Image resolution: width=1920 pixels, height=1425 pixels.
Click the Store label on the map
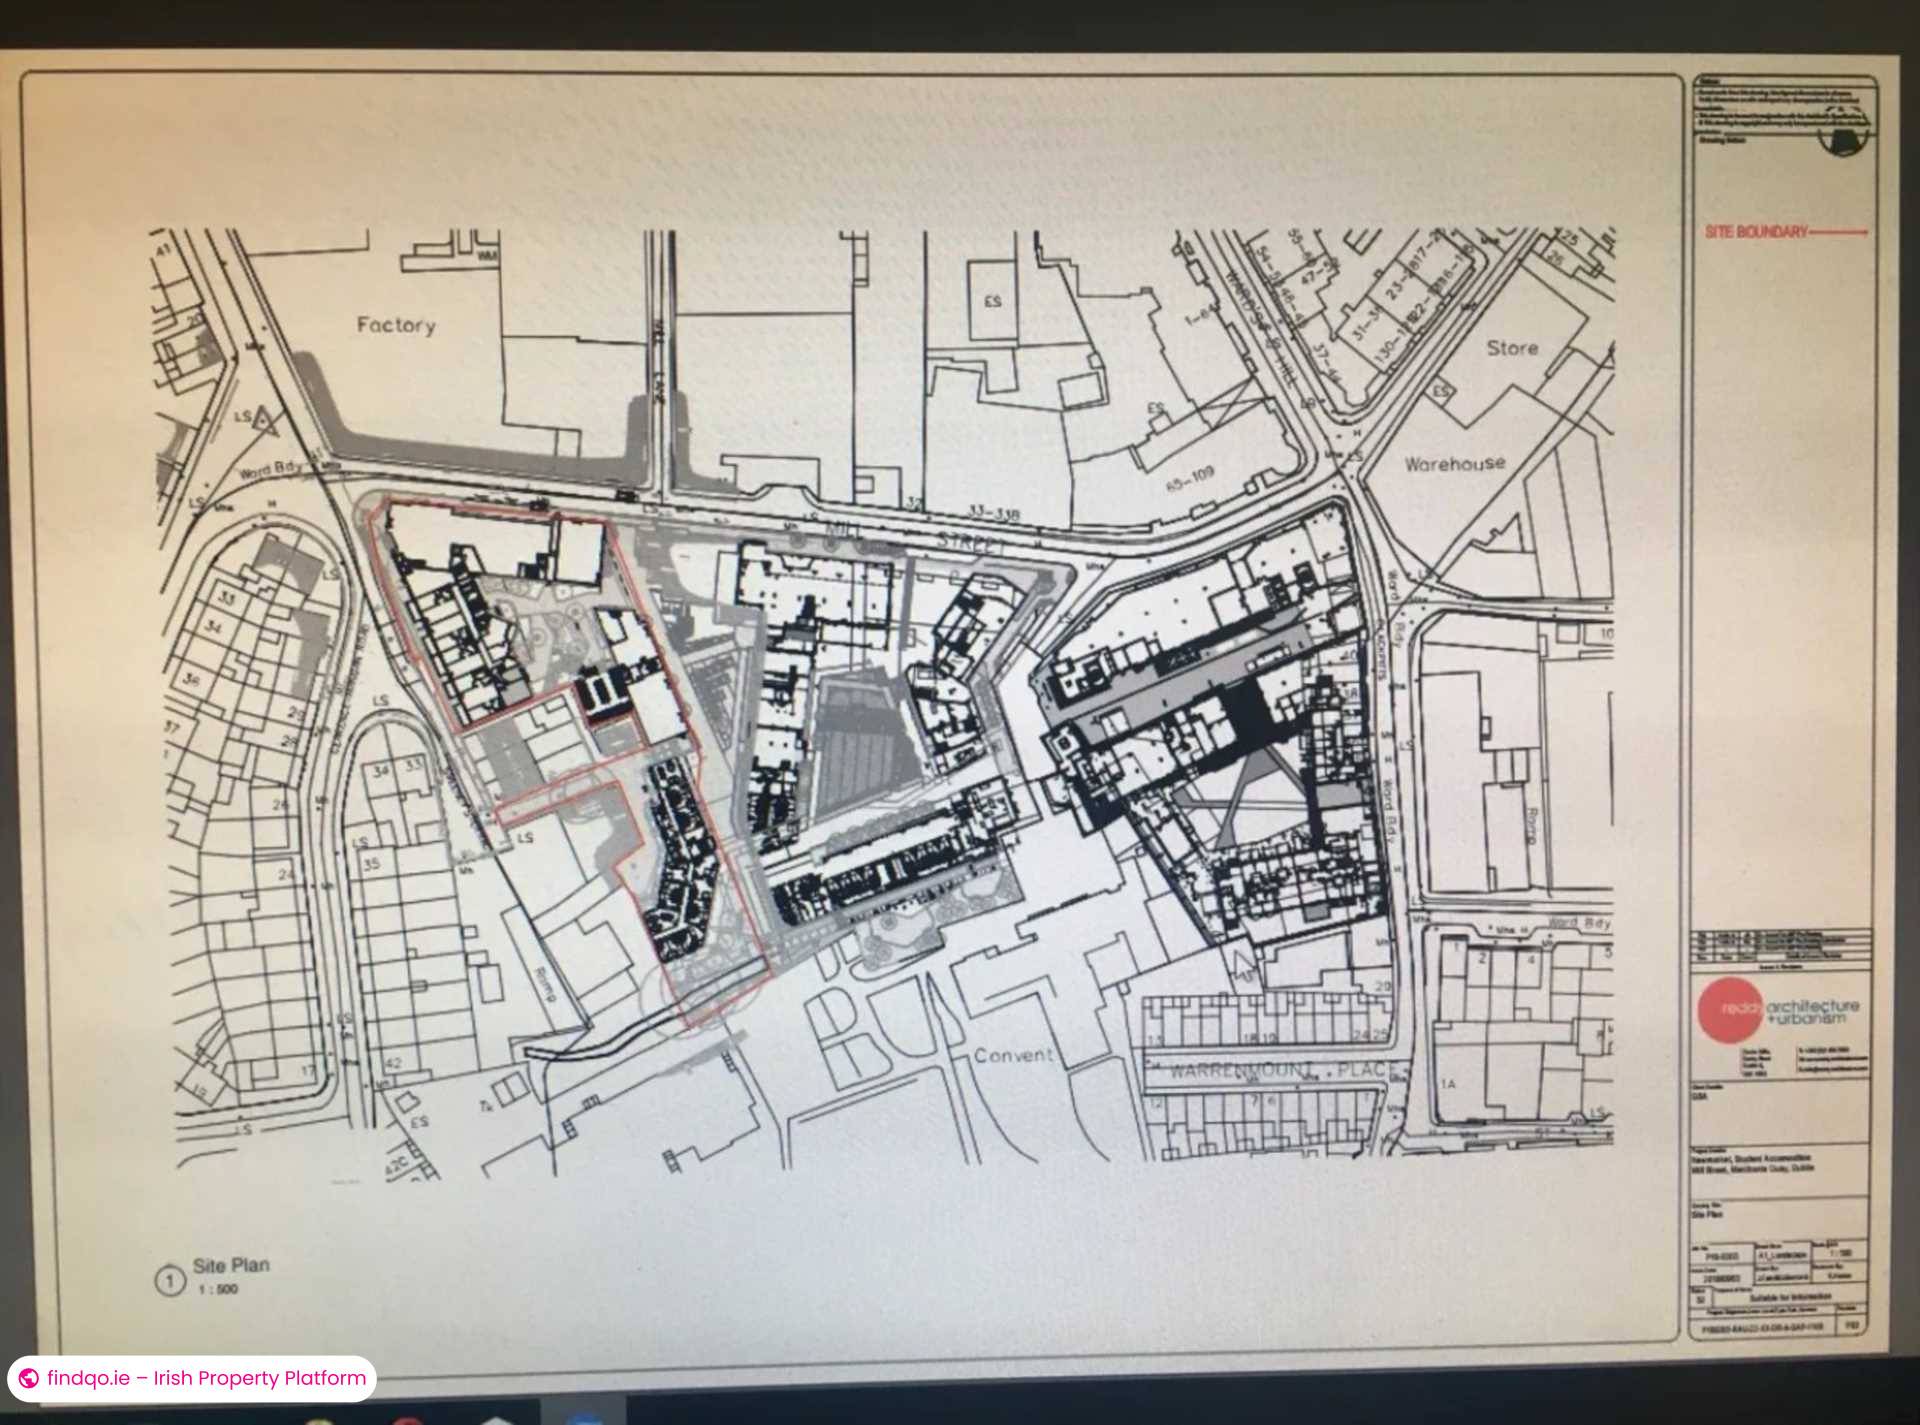click(x=1511, y=348)
